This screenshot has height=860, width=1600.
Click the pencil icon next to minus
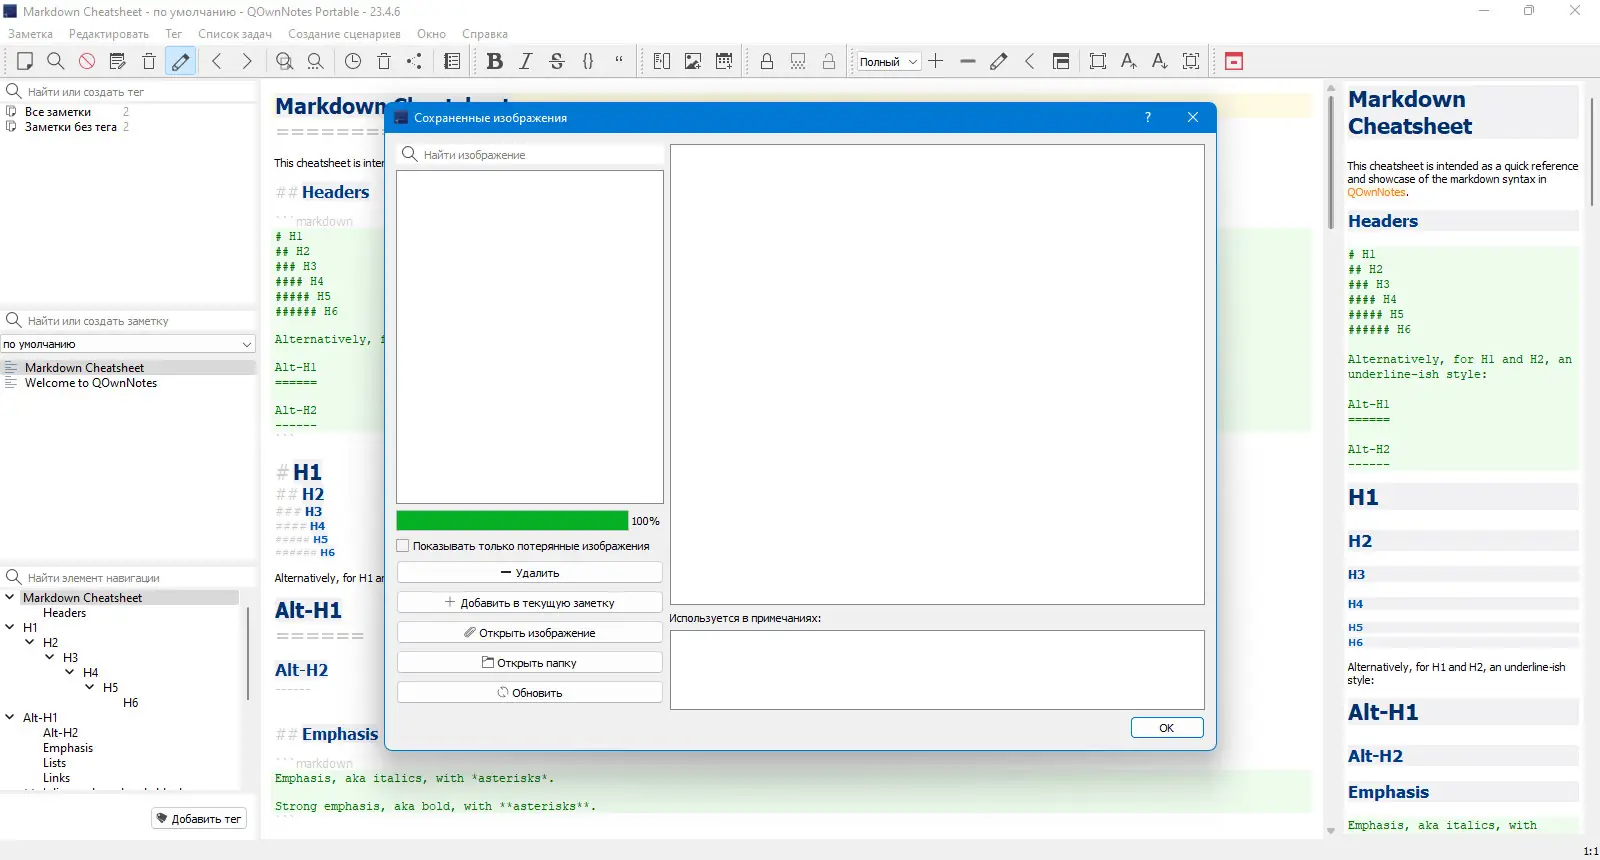pos(998,61)
